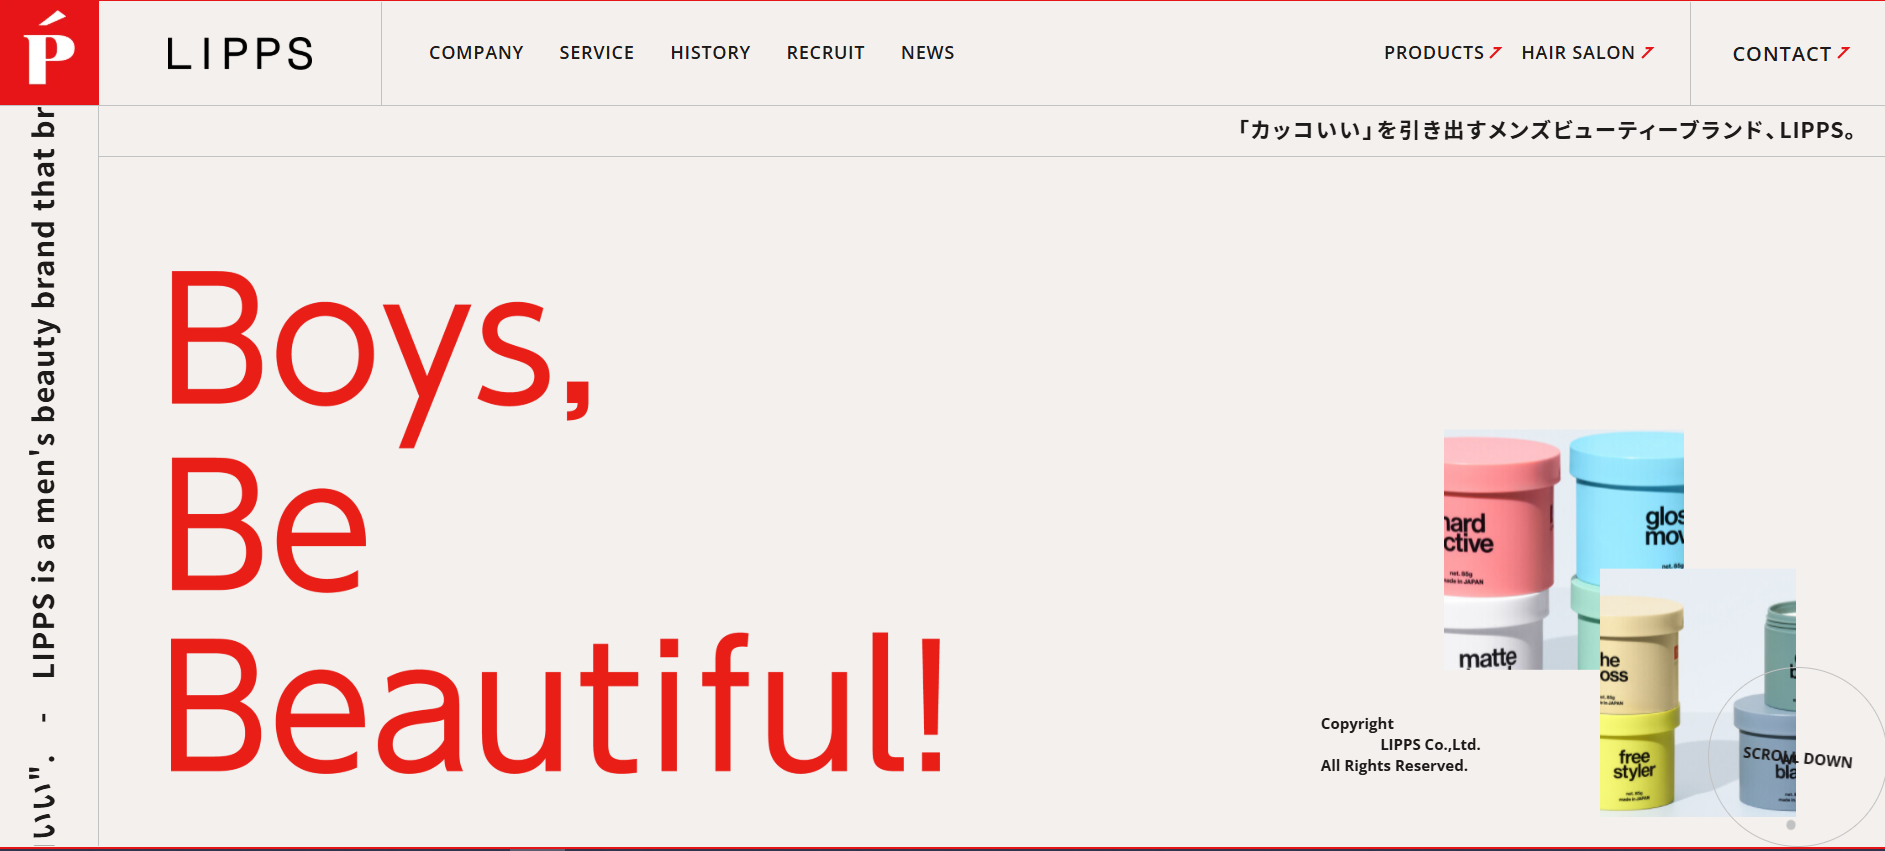Open the NEWS section link
1885x851 pixels.
[x=928, y=53]
